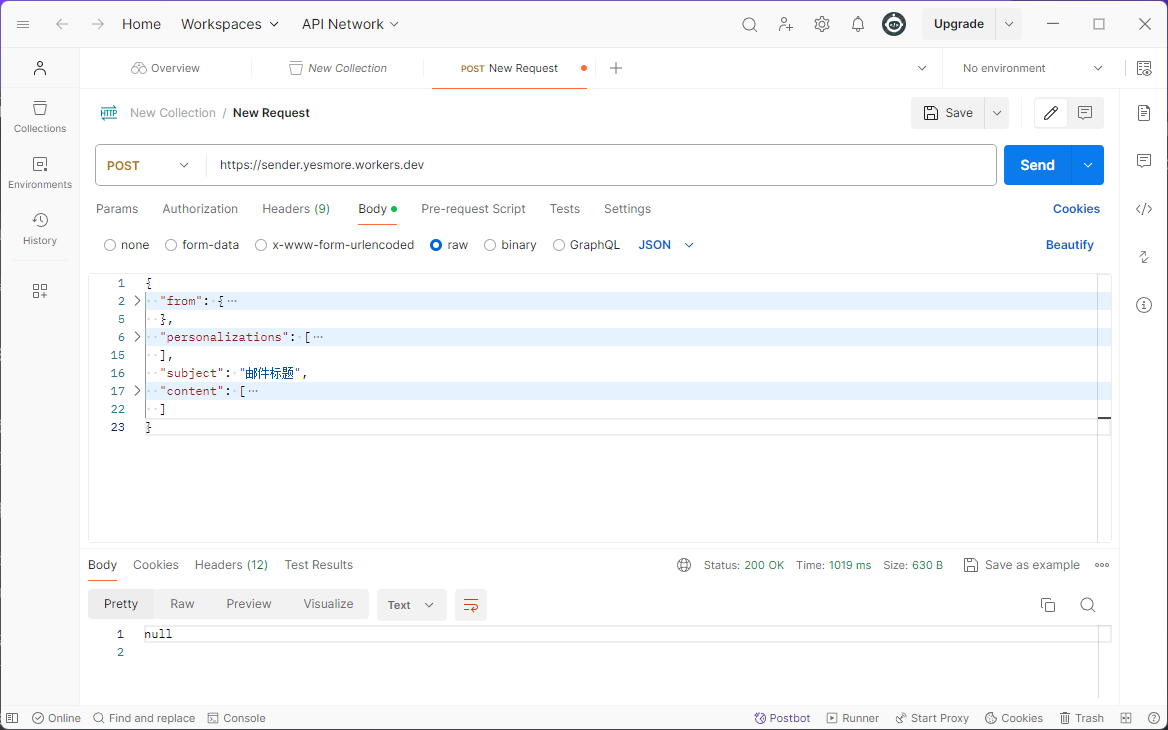Click the request URL field
The image size is (1168, 730).
pyautogui.click(x=600, y=165)
